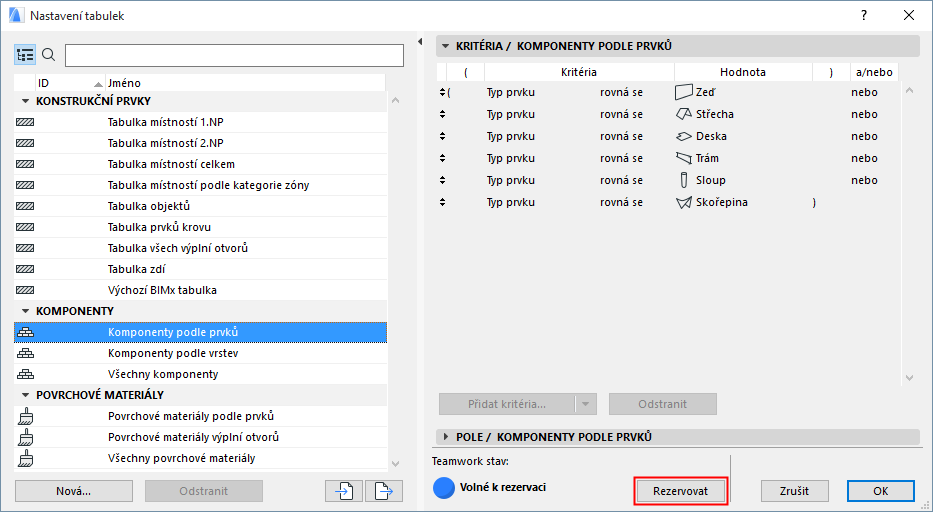Collapse the POVRCHOVÉ MATERIÁLY group
933x512 pixels.
point(25,395)
